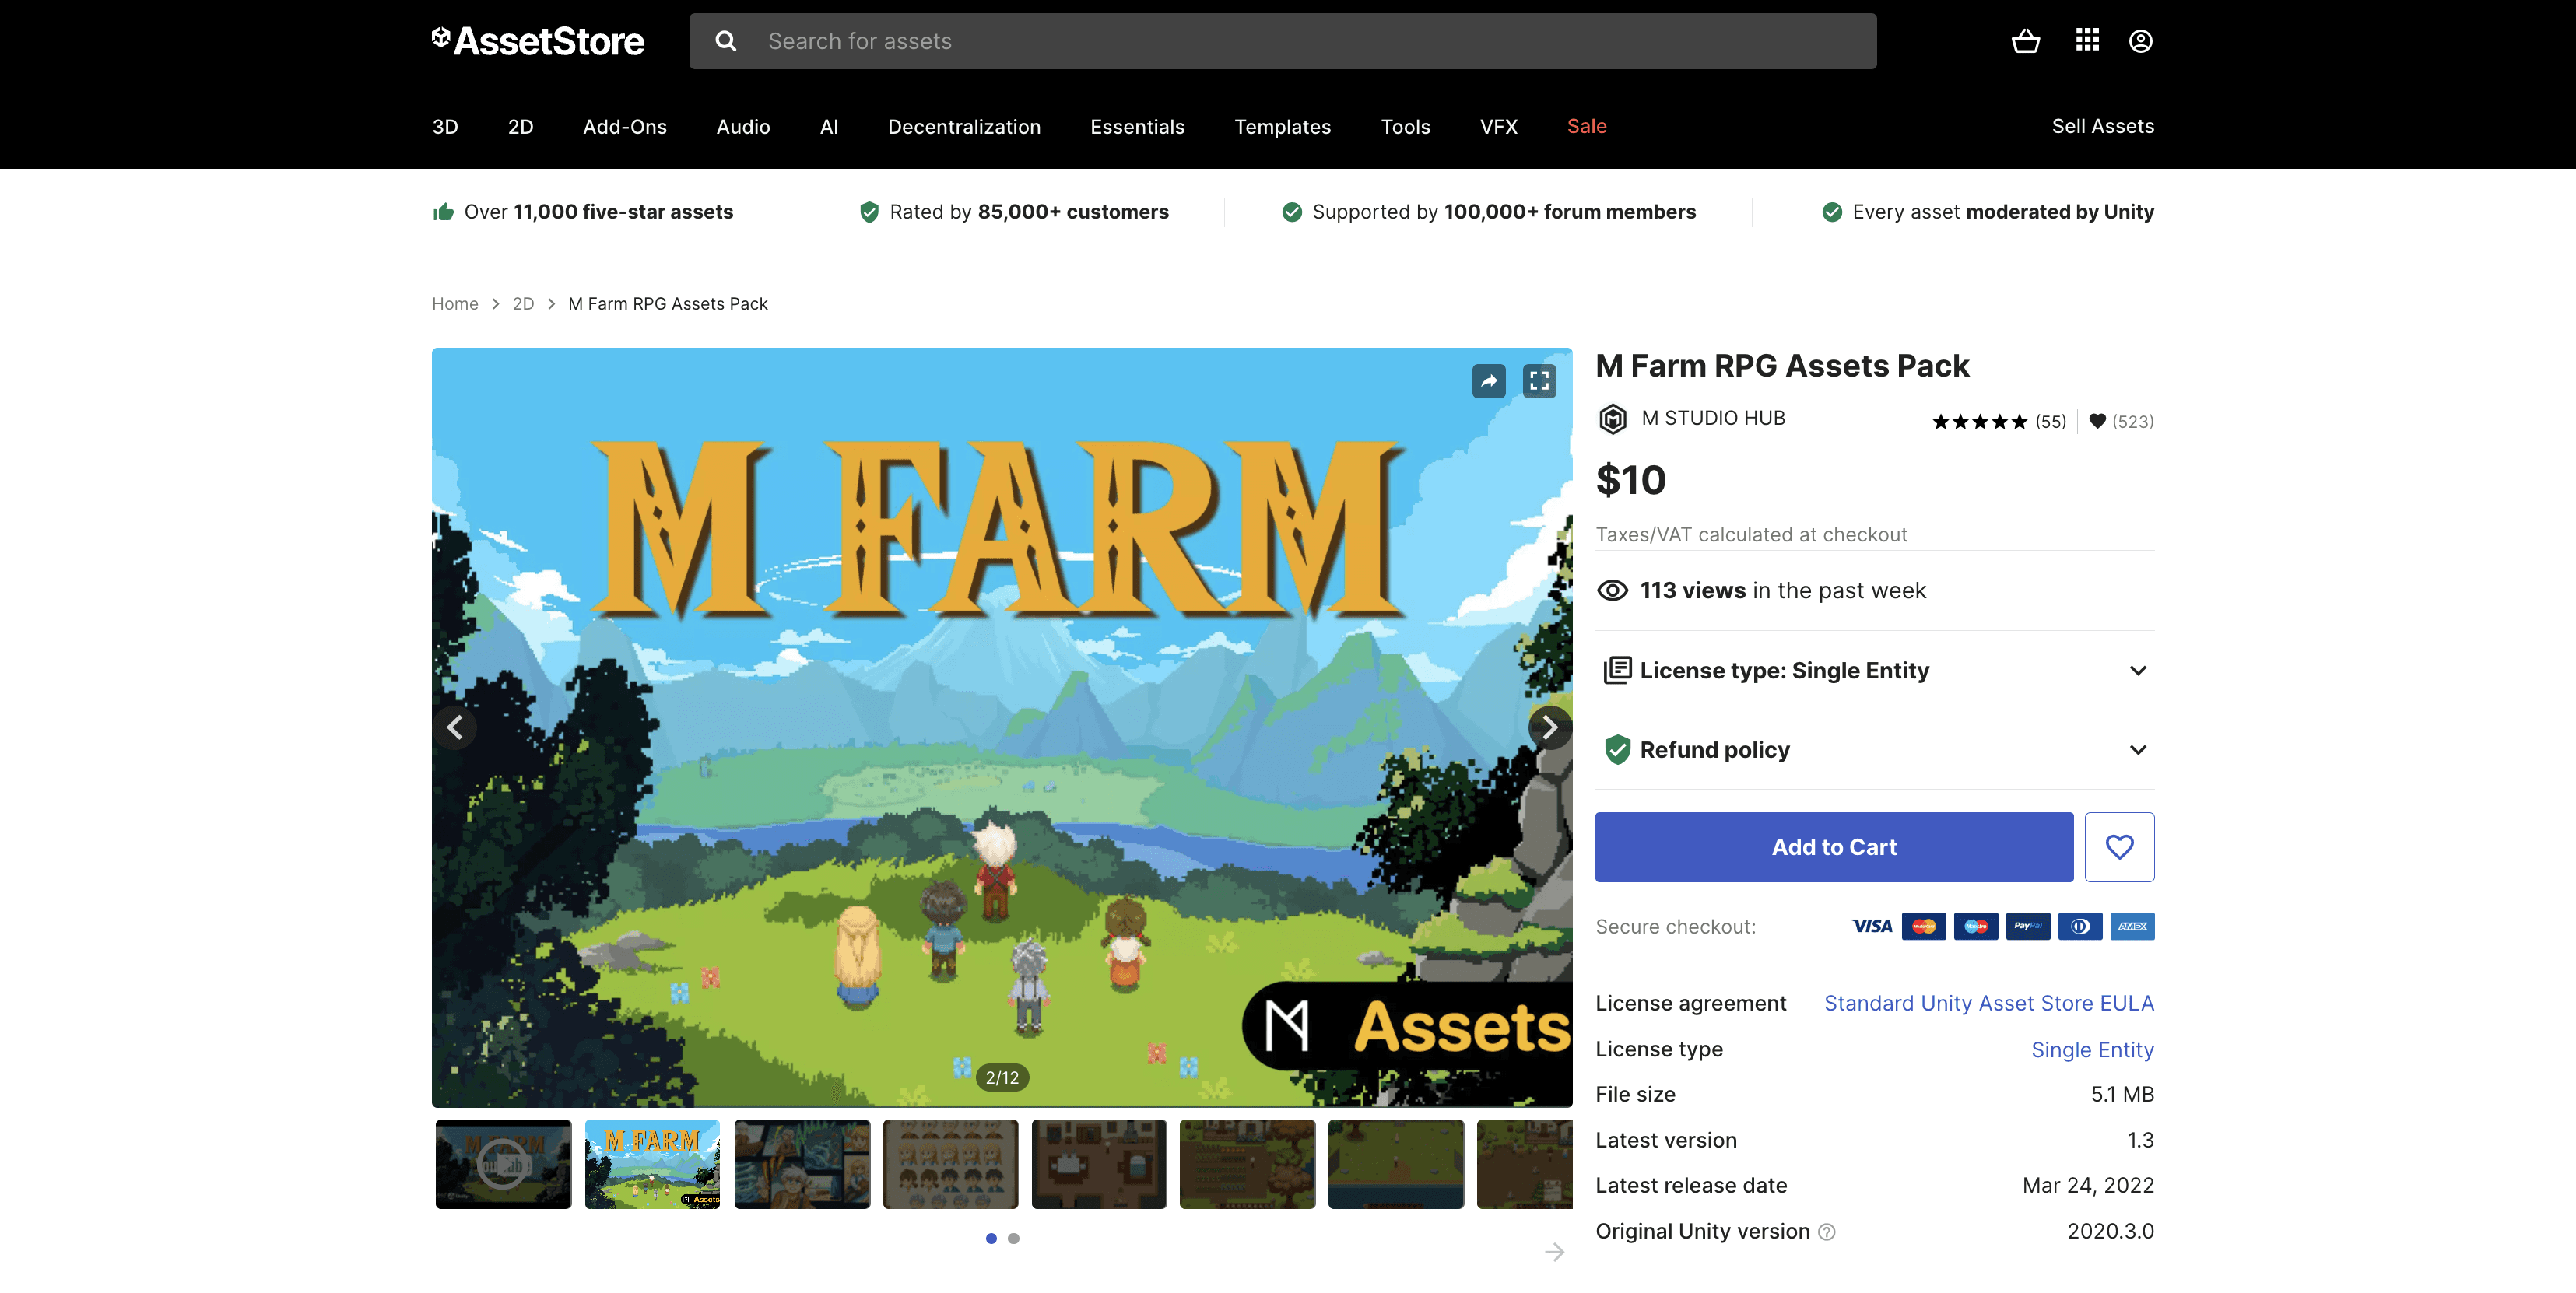The height and width of the screenshot is (1293, 2576).
Task: Open the Decentralization menu
Action: 964,127
